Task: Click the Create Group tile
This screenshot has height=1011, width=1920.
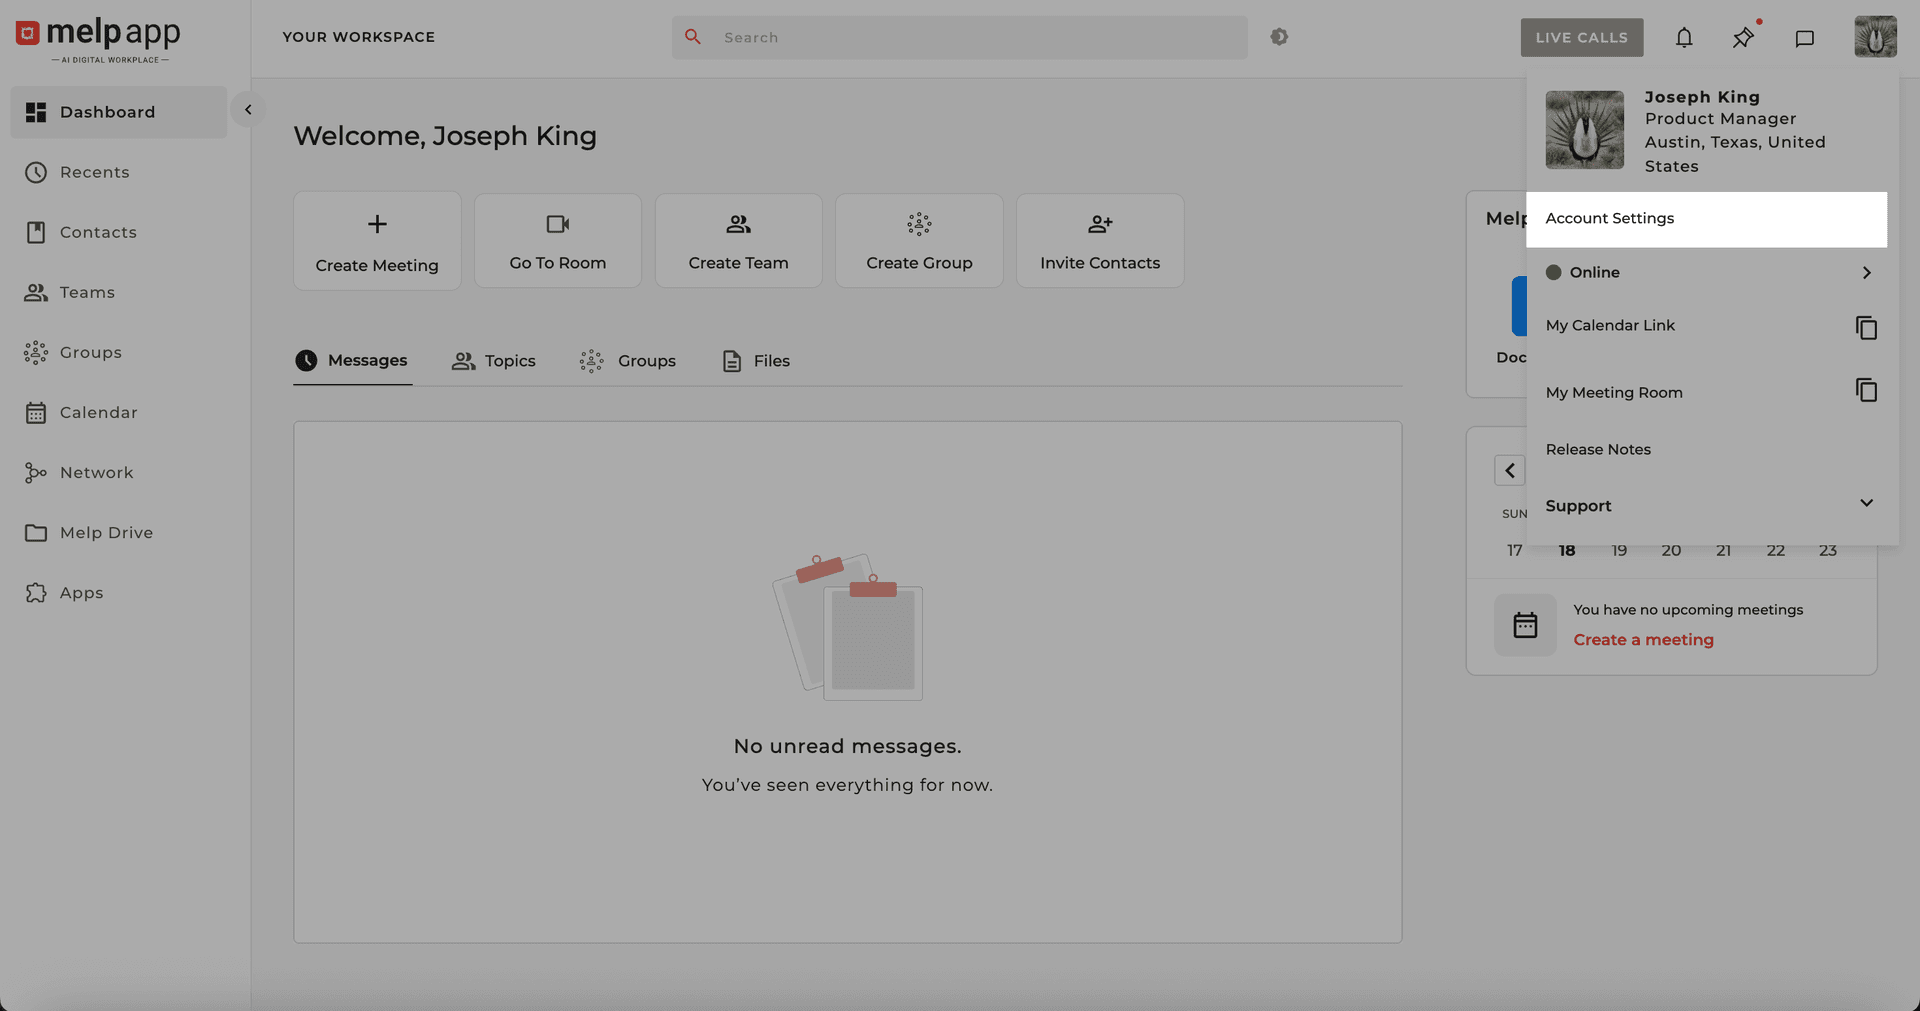Action: point(918,241)
